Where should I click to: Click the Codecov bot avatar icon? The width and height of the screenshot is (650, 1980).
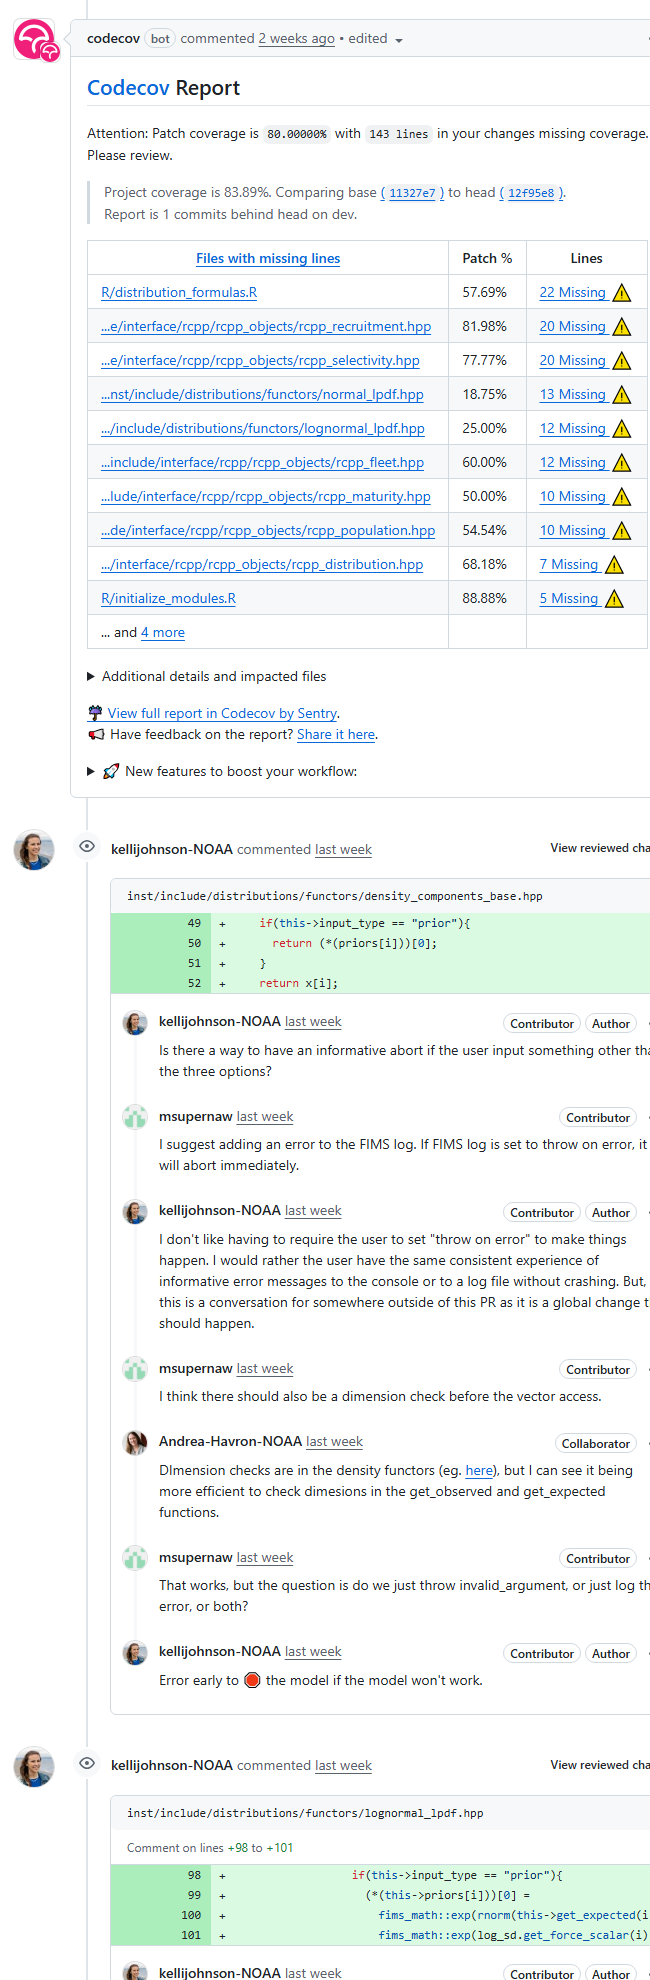[36, 41]
